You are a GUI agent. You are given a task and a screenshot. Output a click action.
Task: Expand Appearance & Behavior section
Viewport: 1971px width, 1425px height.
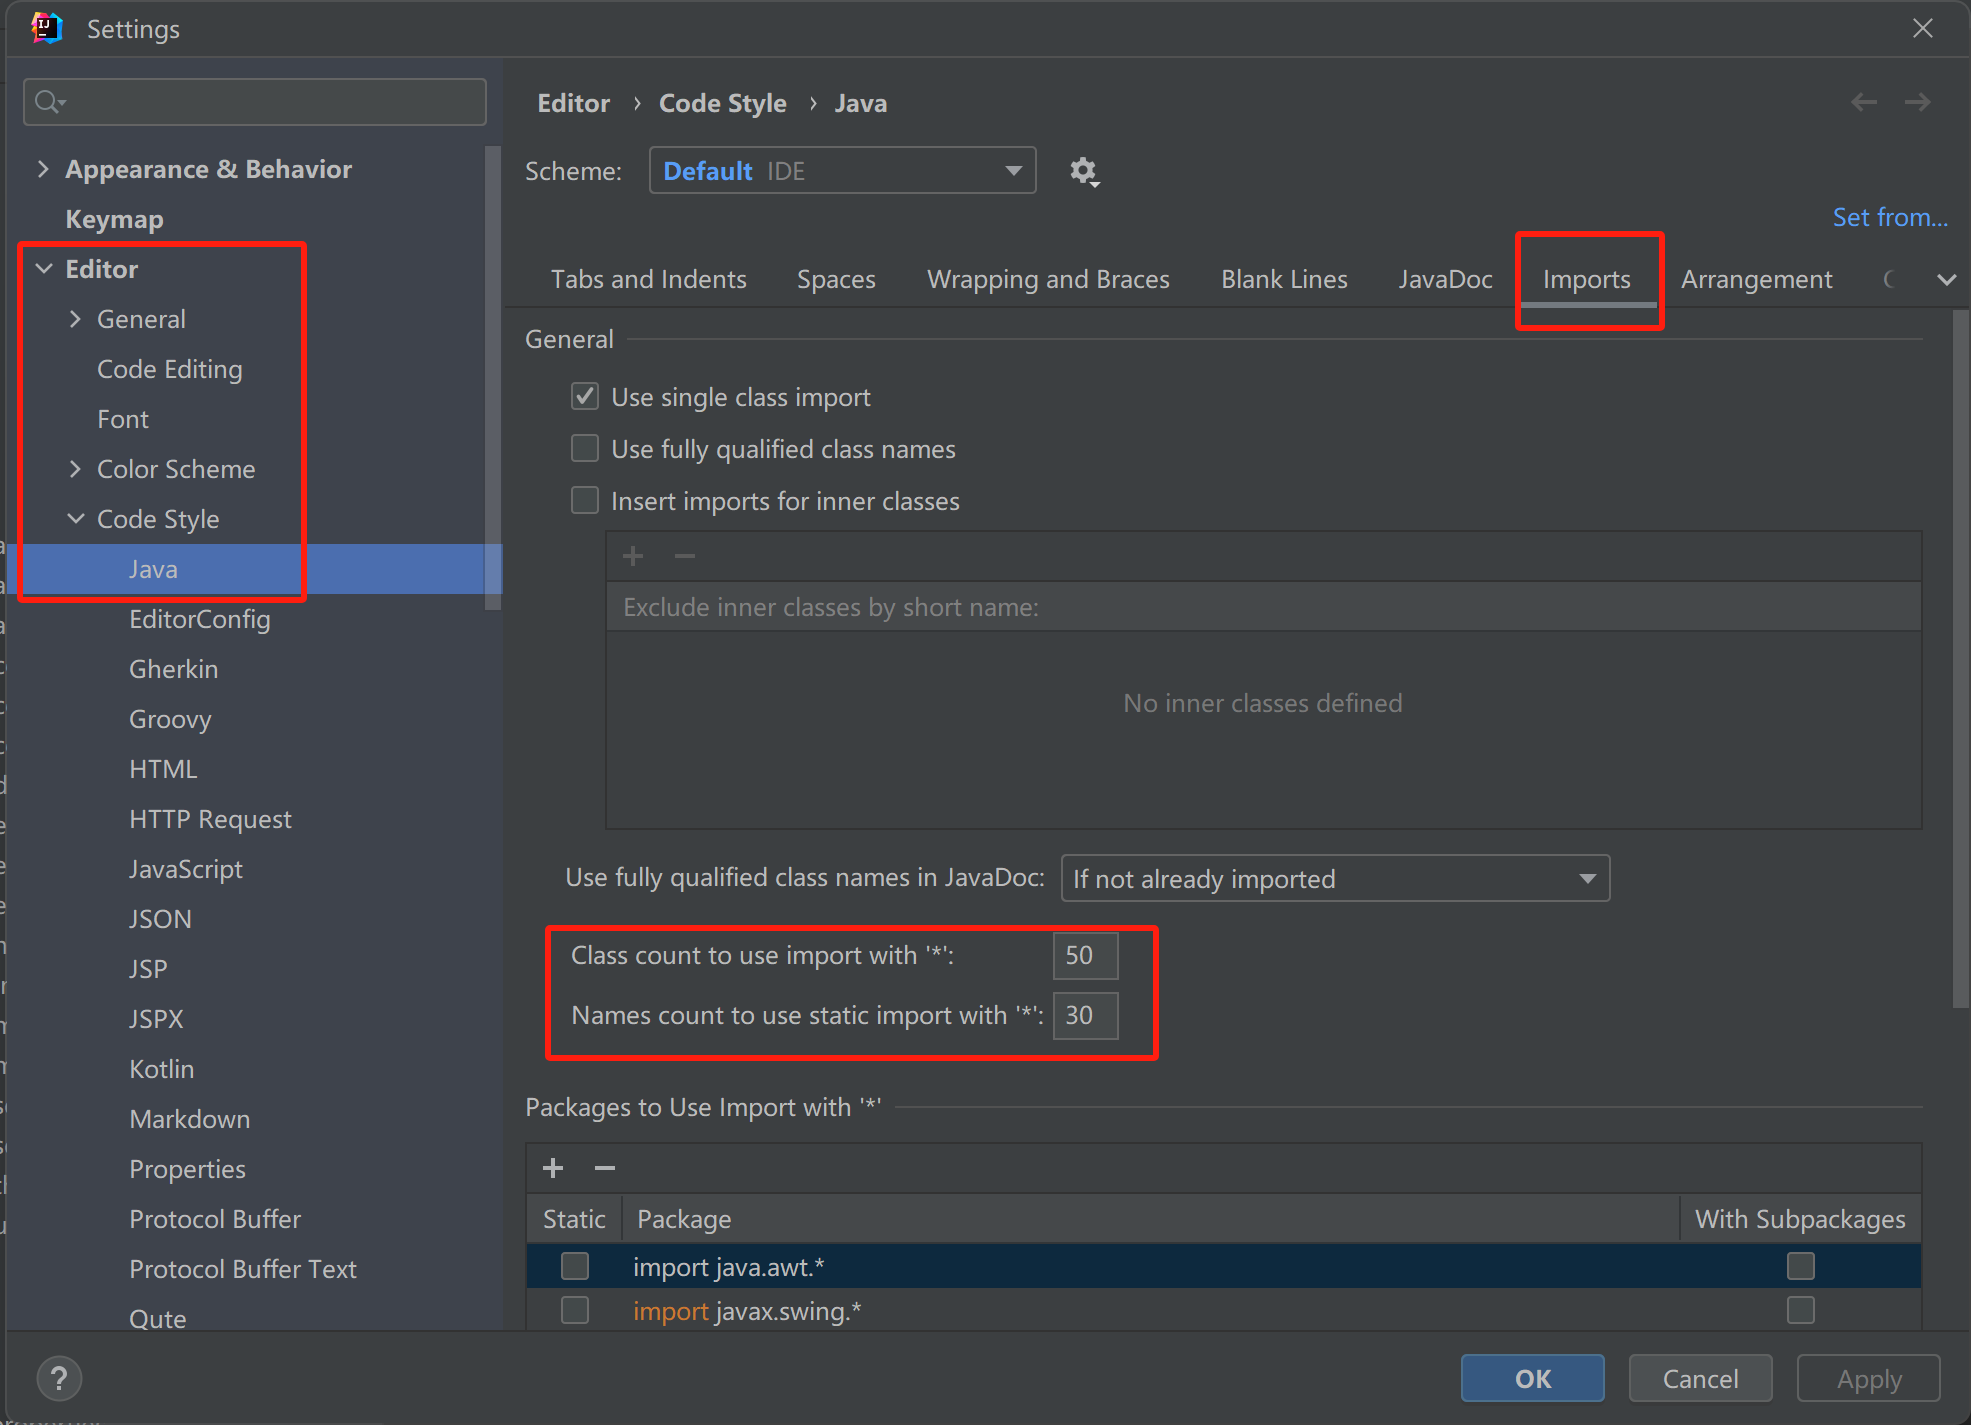[43, 169]
